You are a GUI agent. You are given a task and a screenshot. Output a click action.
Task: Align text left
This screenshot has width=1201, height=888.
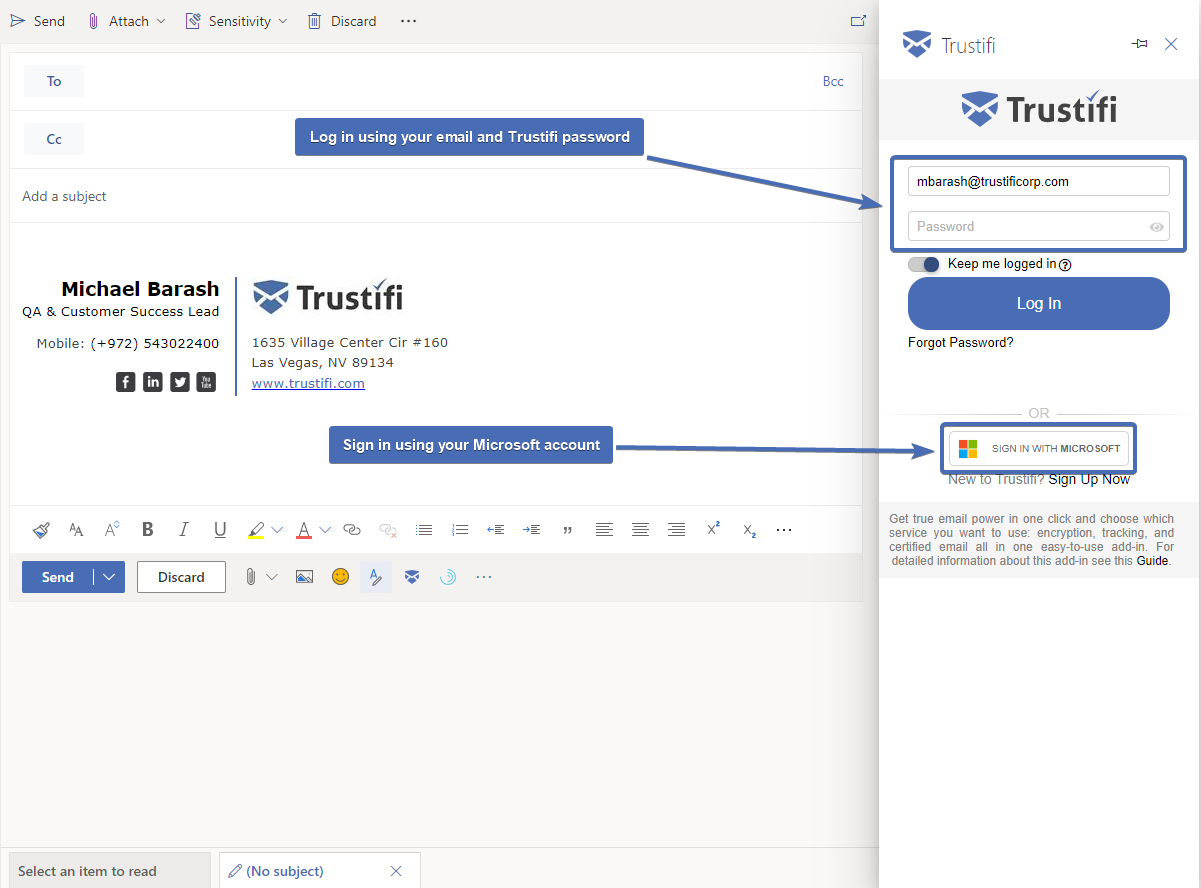pyautogui.click(x=604, y=530)
